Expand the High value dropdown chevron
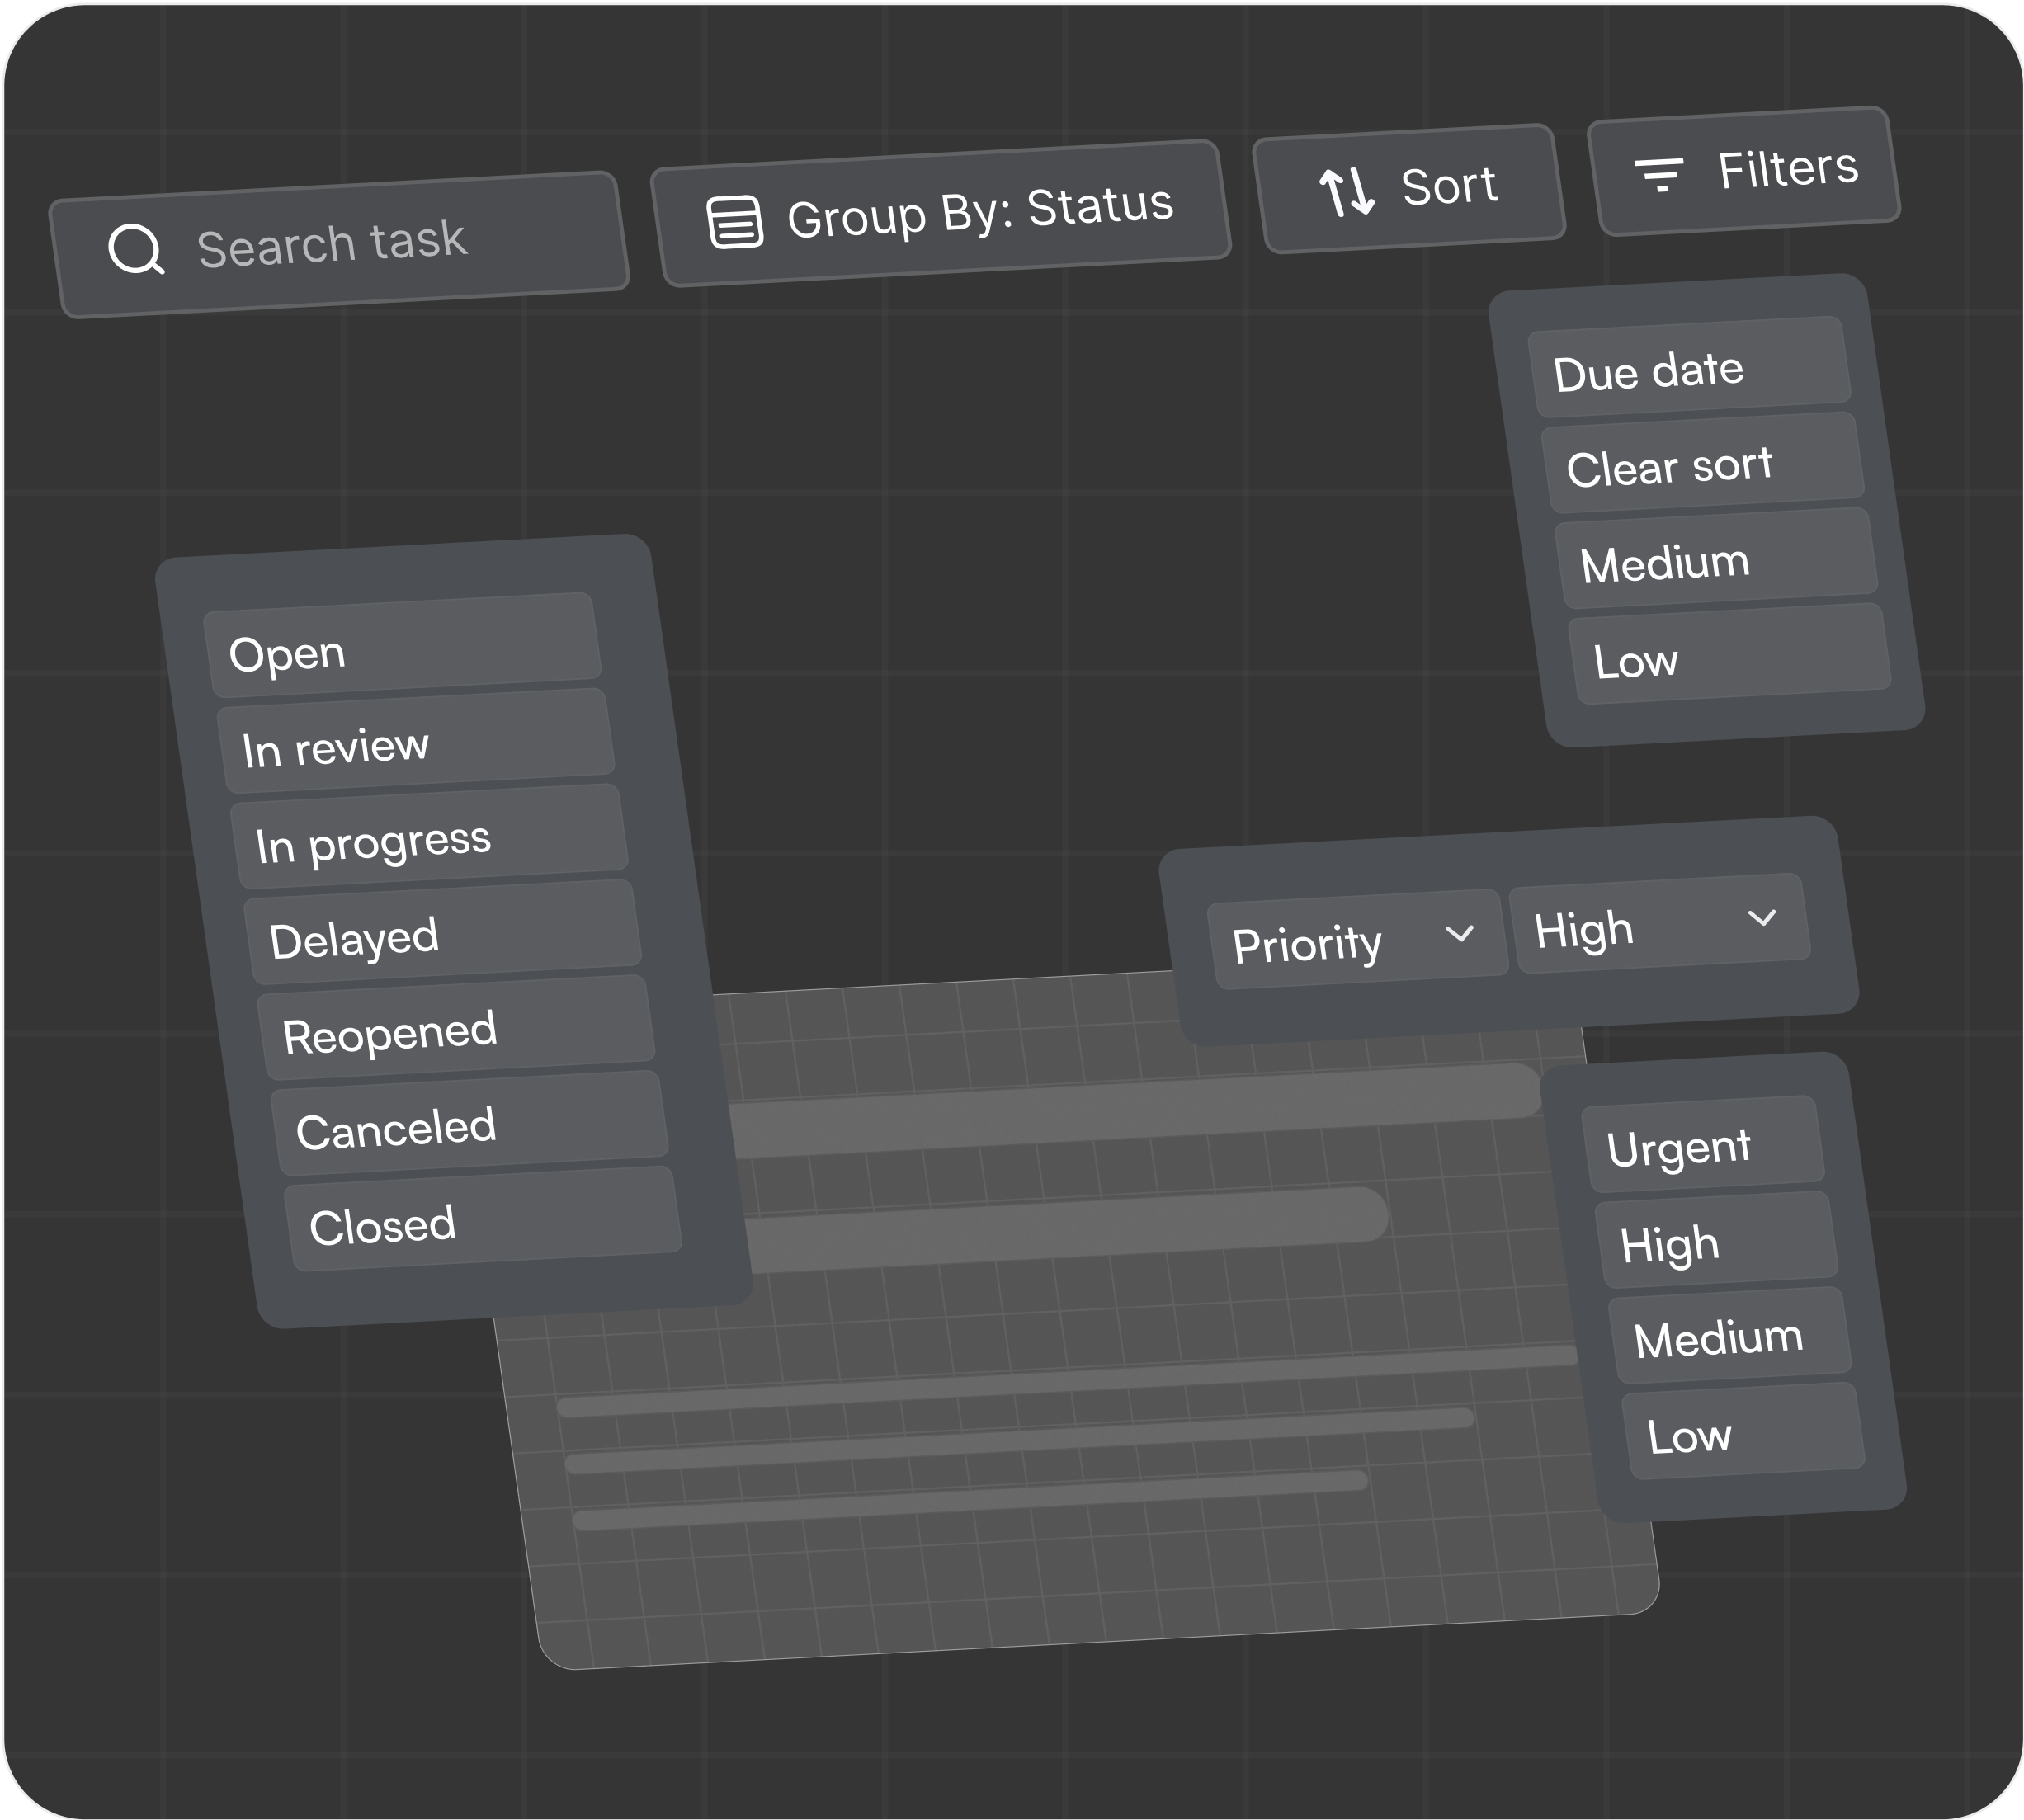Image resolution: width=2024 pixels, height=1820 pixels. coord(1761,917)
